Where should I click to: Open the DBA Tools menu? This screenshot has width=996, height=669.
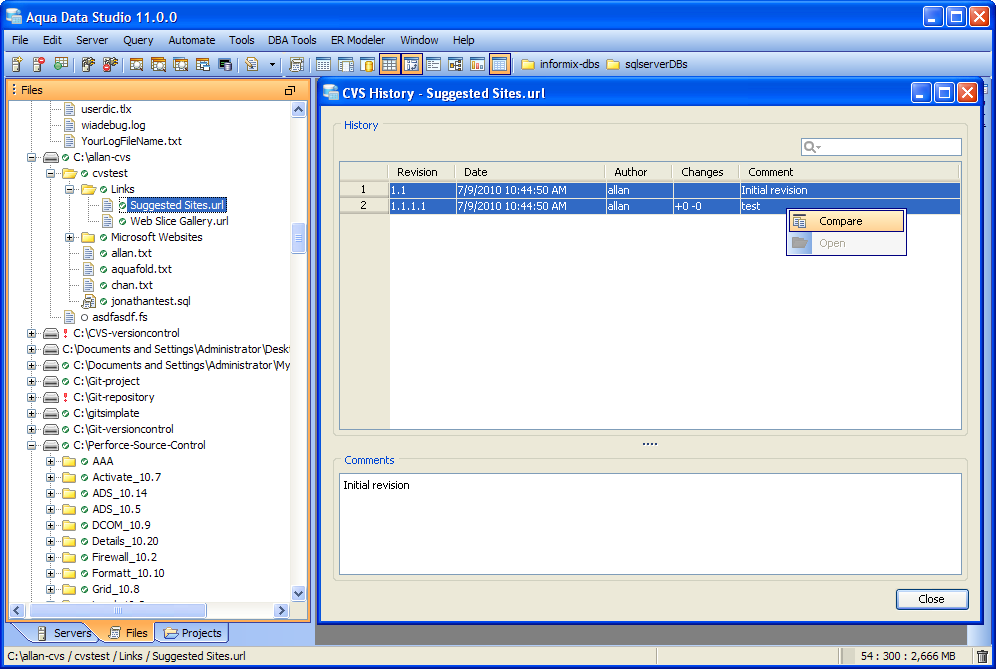coord(292,40)
